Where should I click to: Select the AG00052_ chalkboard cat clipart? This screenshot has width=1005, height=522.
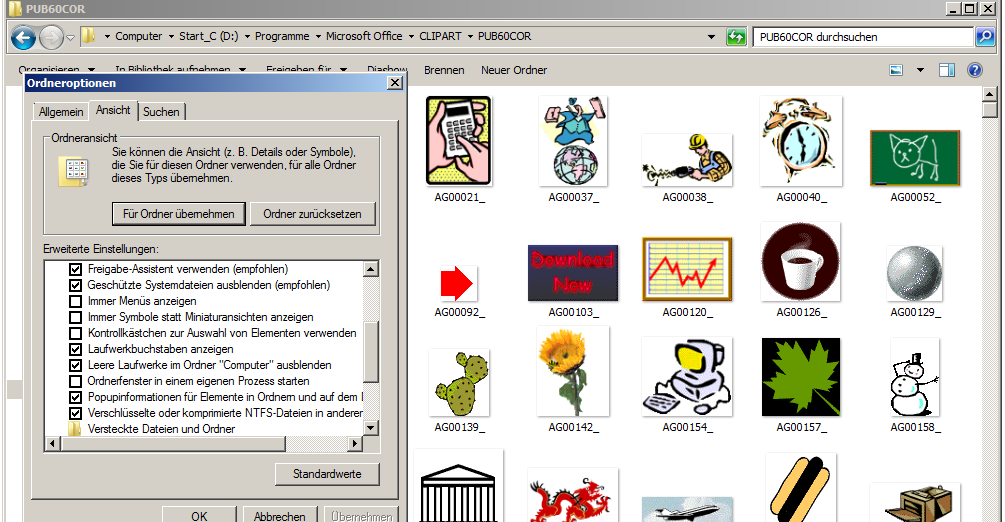(x=915, y=158)
